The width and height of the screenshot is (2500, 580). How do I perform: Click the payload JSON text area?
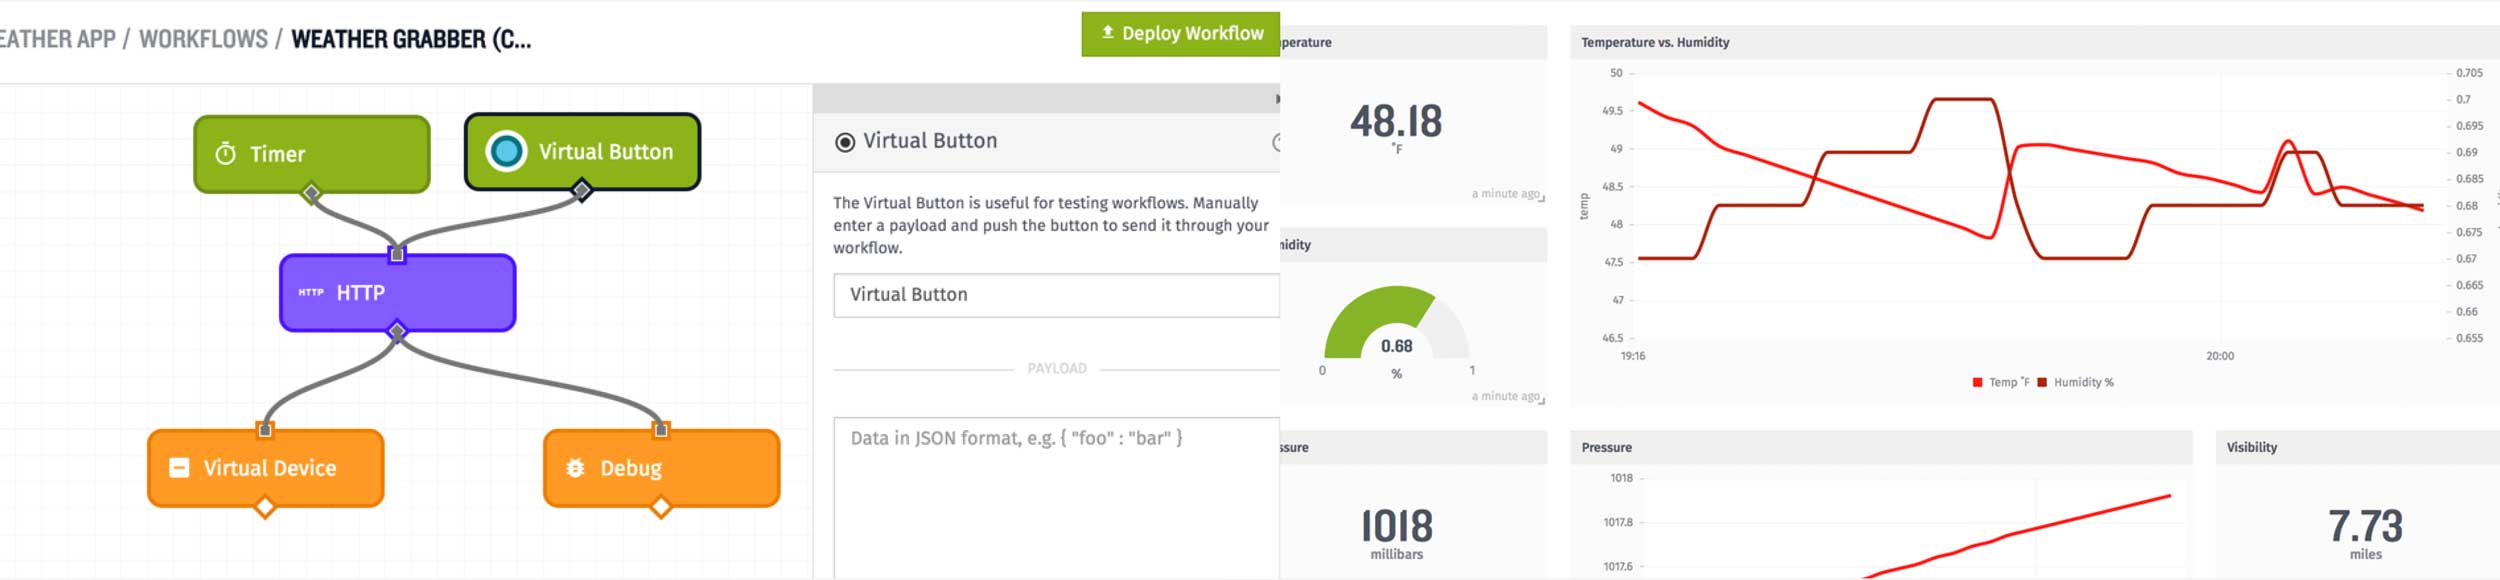(1056, 495)
